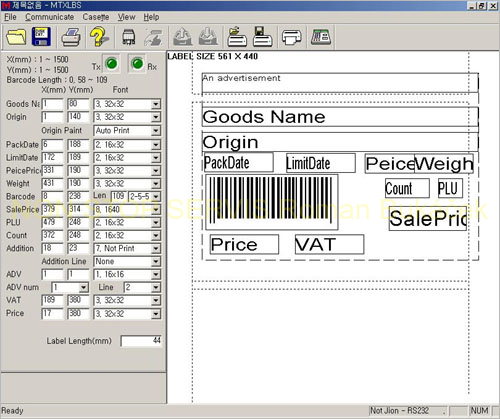Save using the blue floppy disk icon

click(x=41, y=37)
